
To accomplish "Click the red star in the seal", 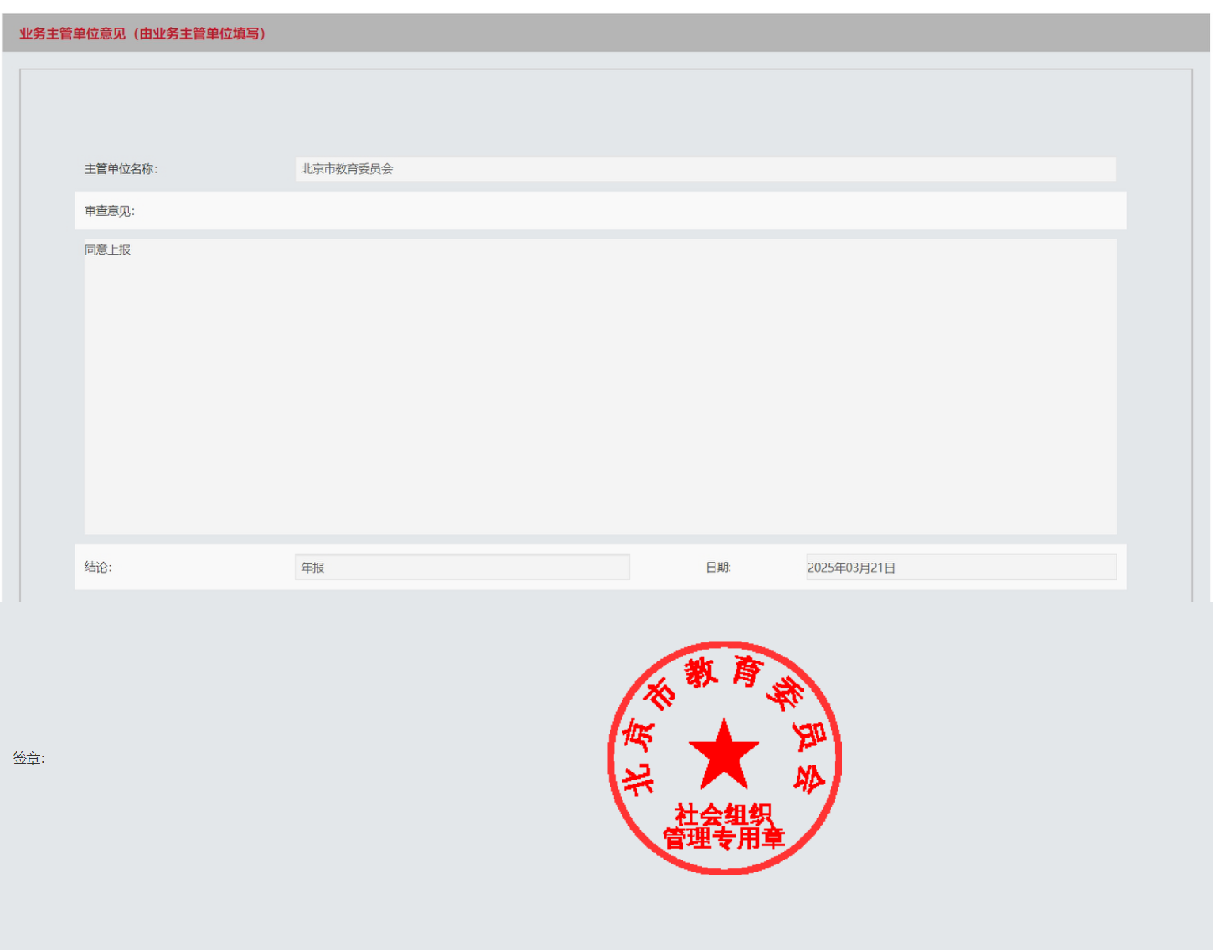I will coord(724,753).
